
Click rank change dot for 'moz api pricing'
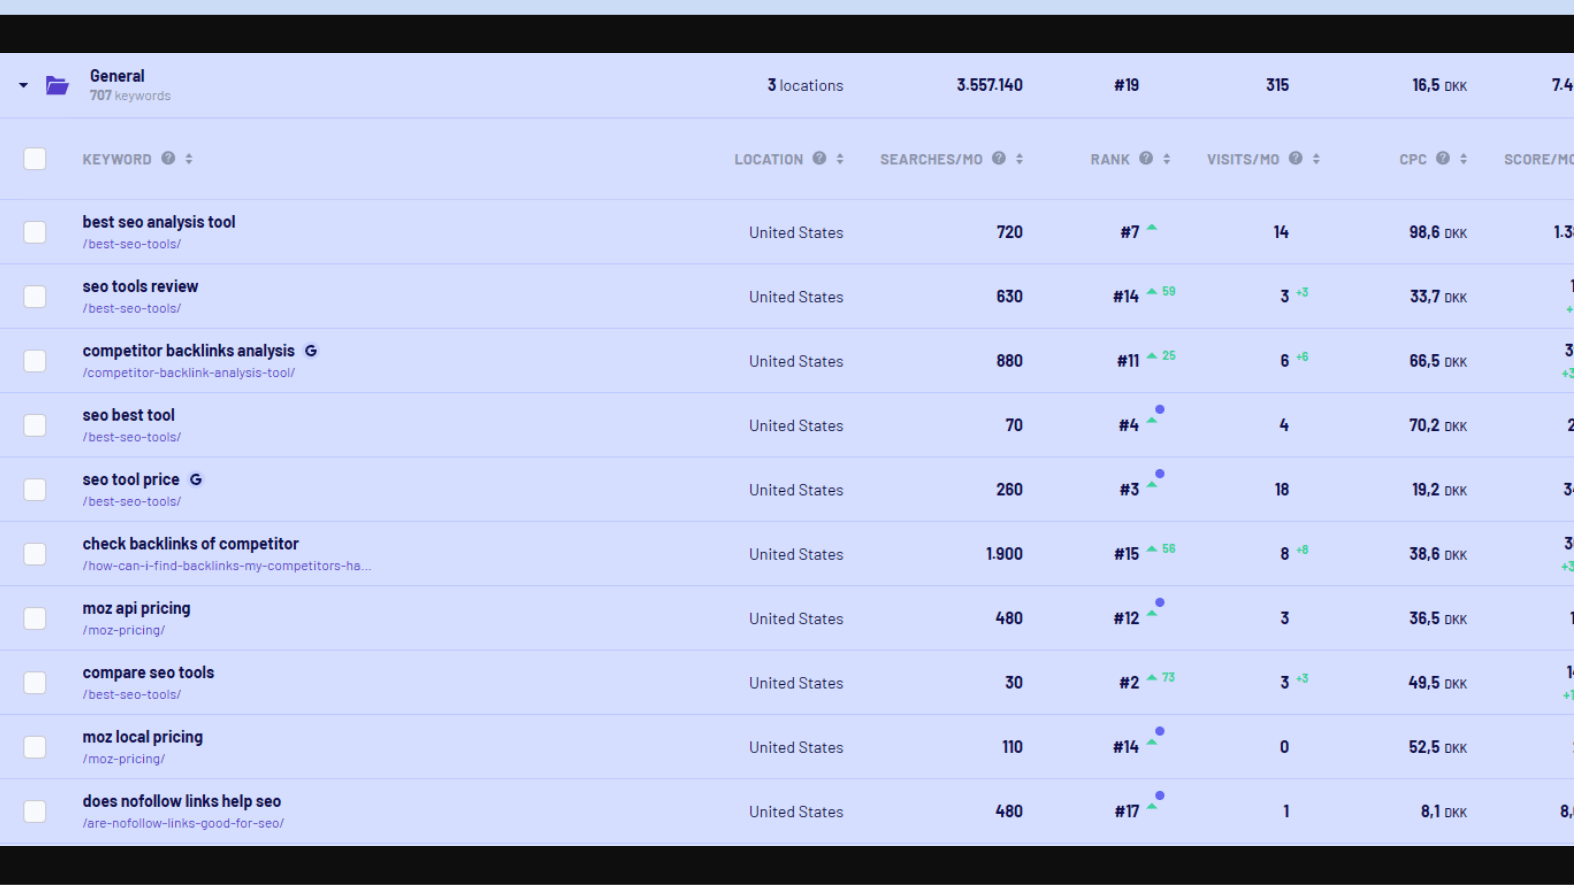point(1160,602)
